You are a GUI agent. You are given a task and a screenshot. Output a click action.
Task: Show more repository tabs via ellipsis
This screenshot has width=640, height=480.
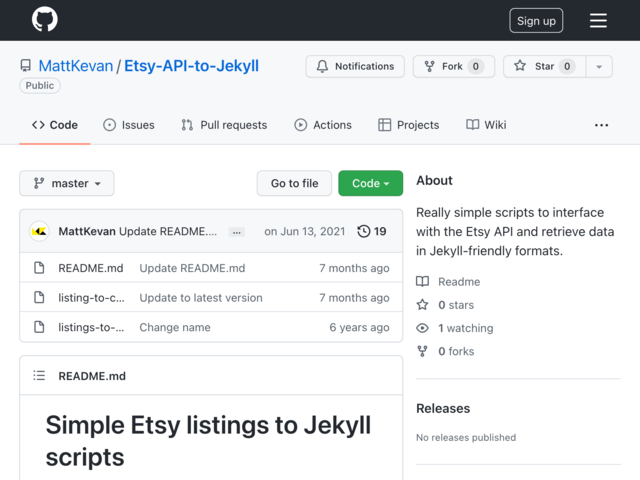pyautogui.click(x=601, y=125)
